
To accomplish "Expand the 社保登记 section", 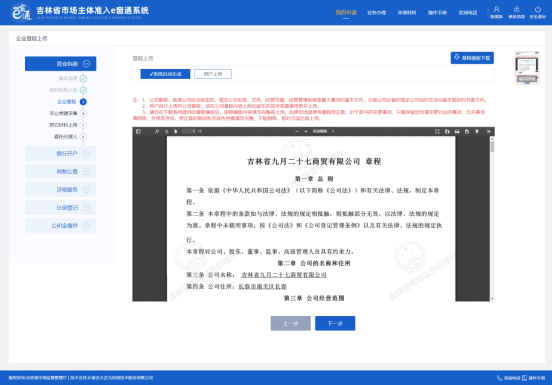I will pyautogui.click(x=61, y=208).
